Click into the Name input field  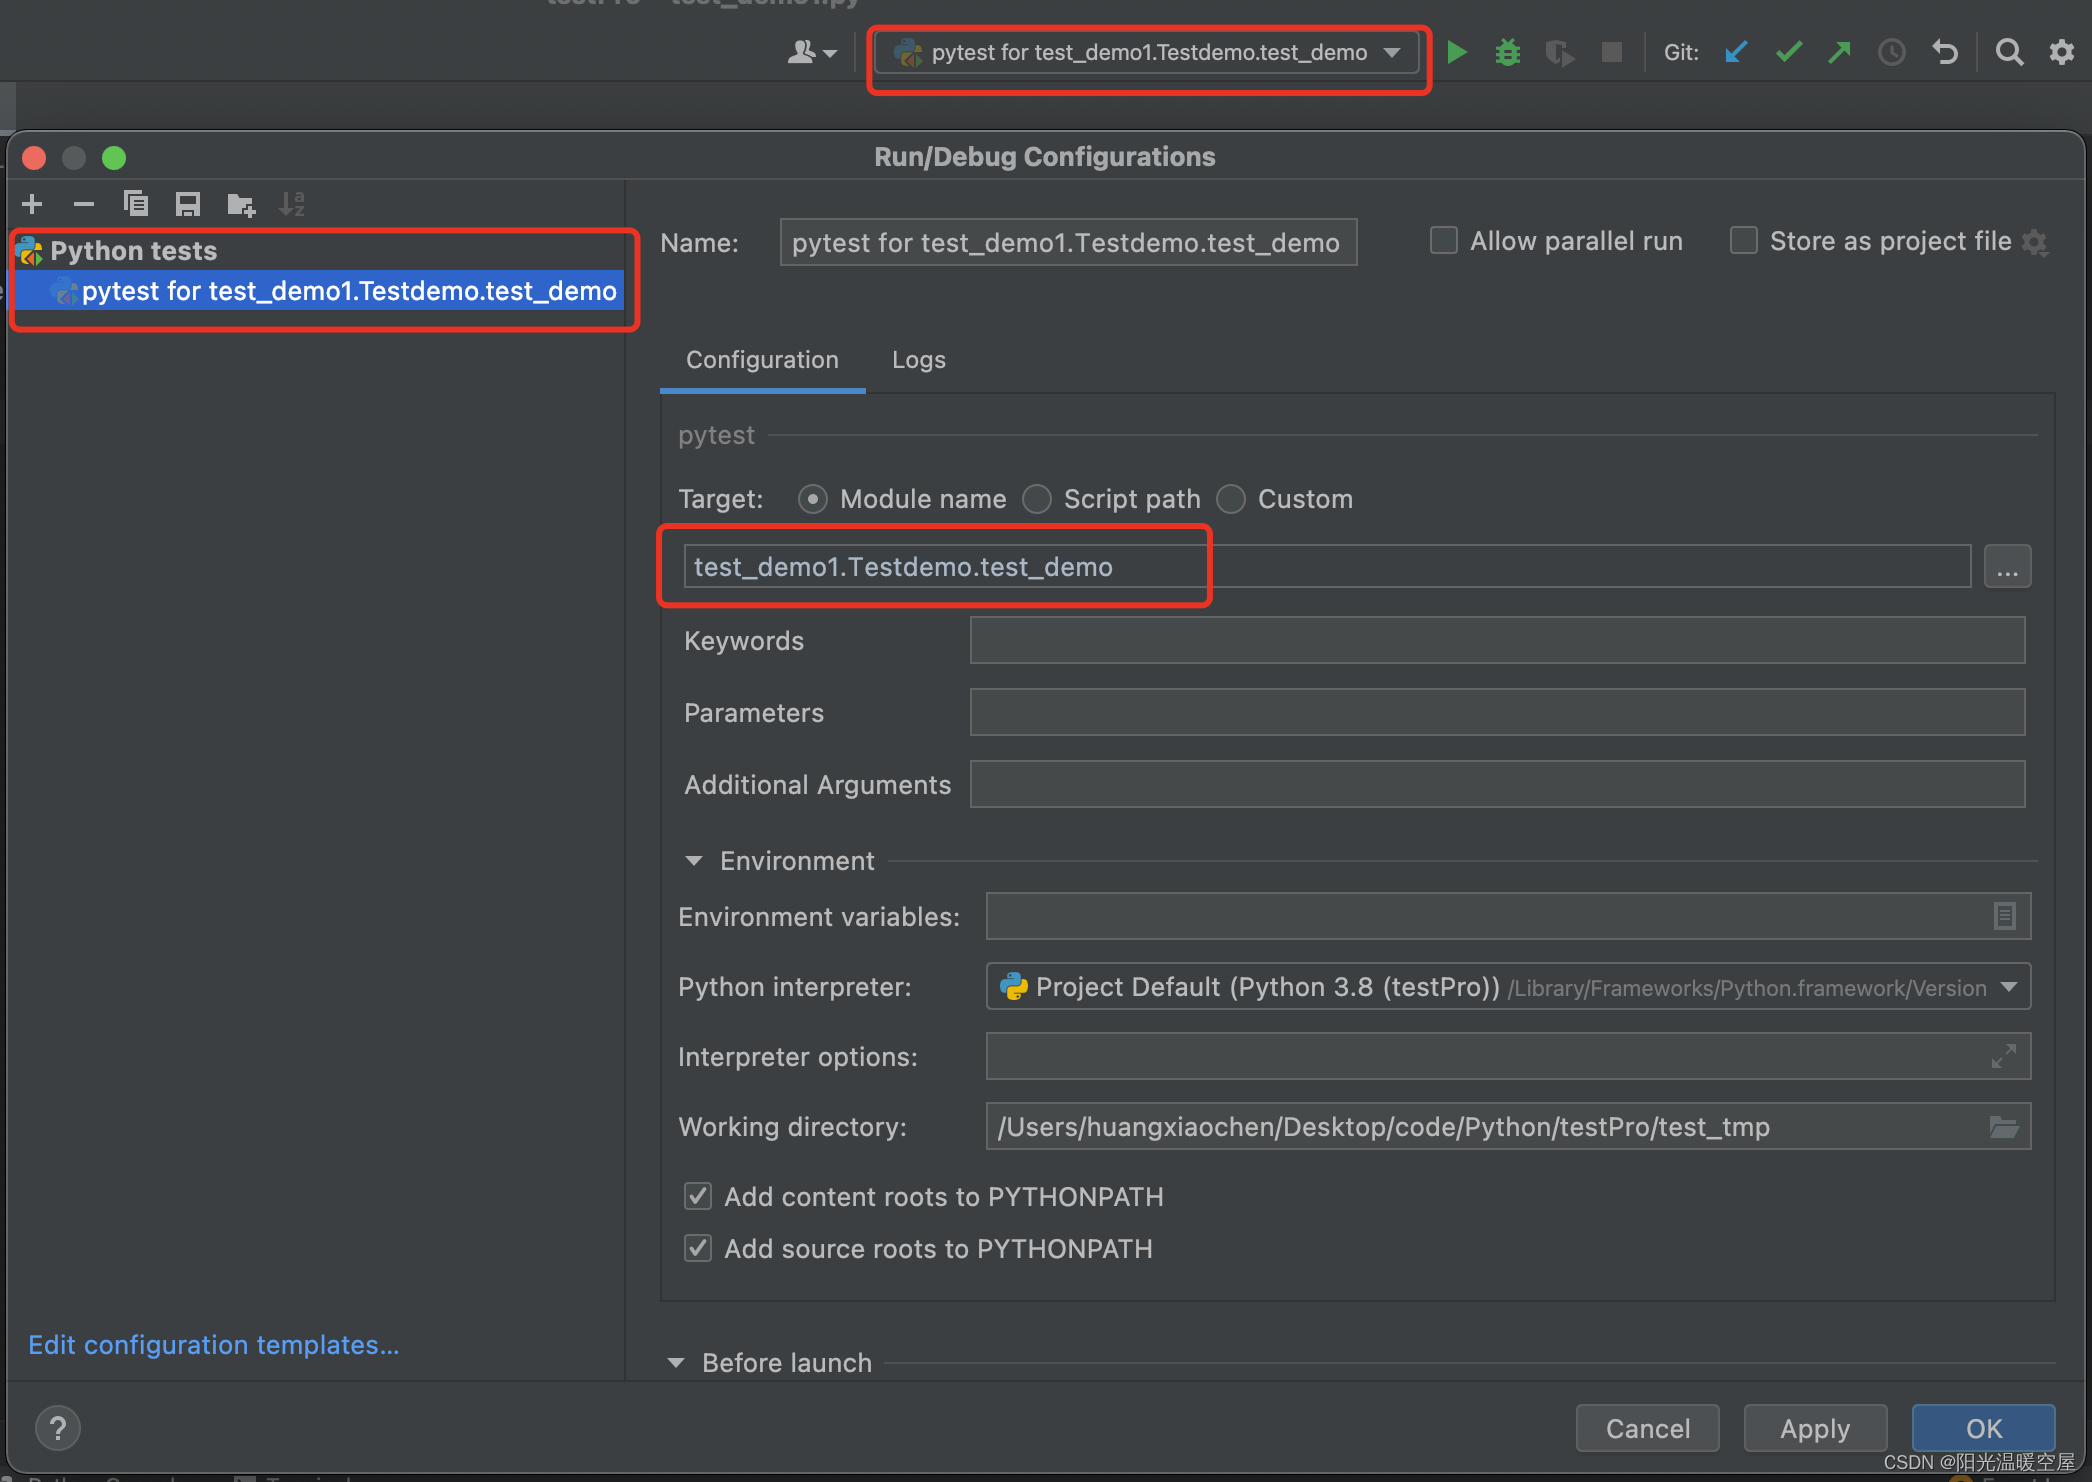1068,242
